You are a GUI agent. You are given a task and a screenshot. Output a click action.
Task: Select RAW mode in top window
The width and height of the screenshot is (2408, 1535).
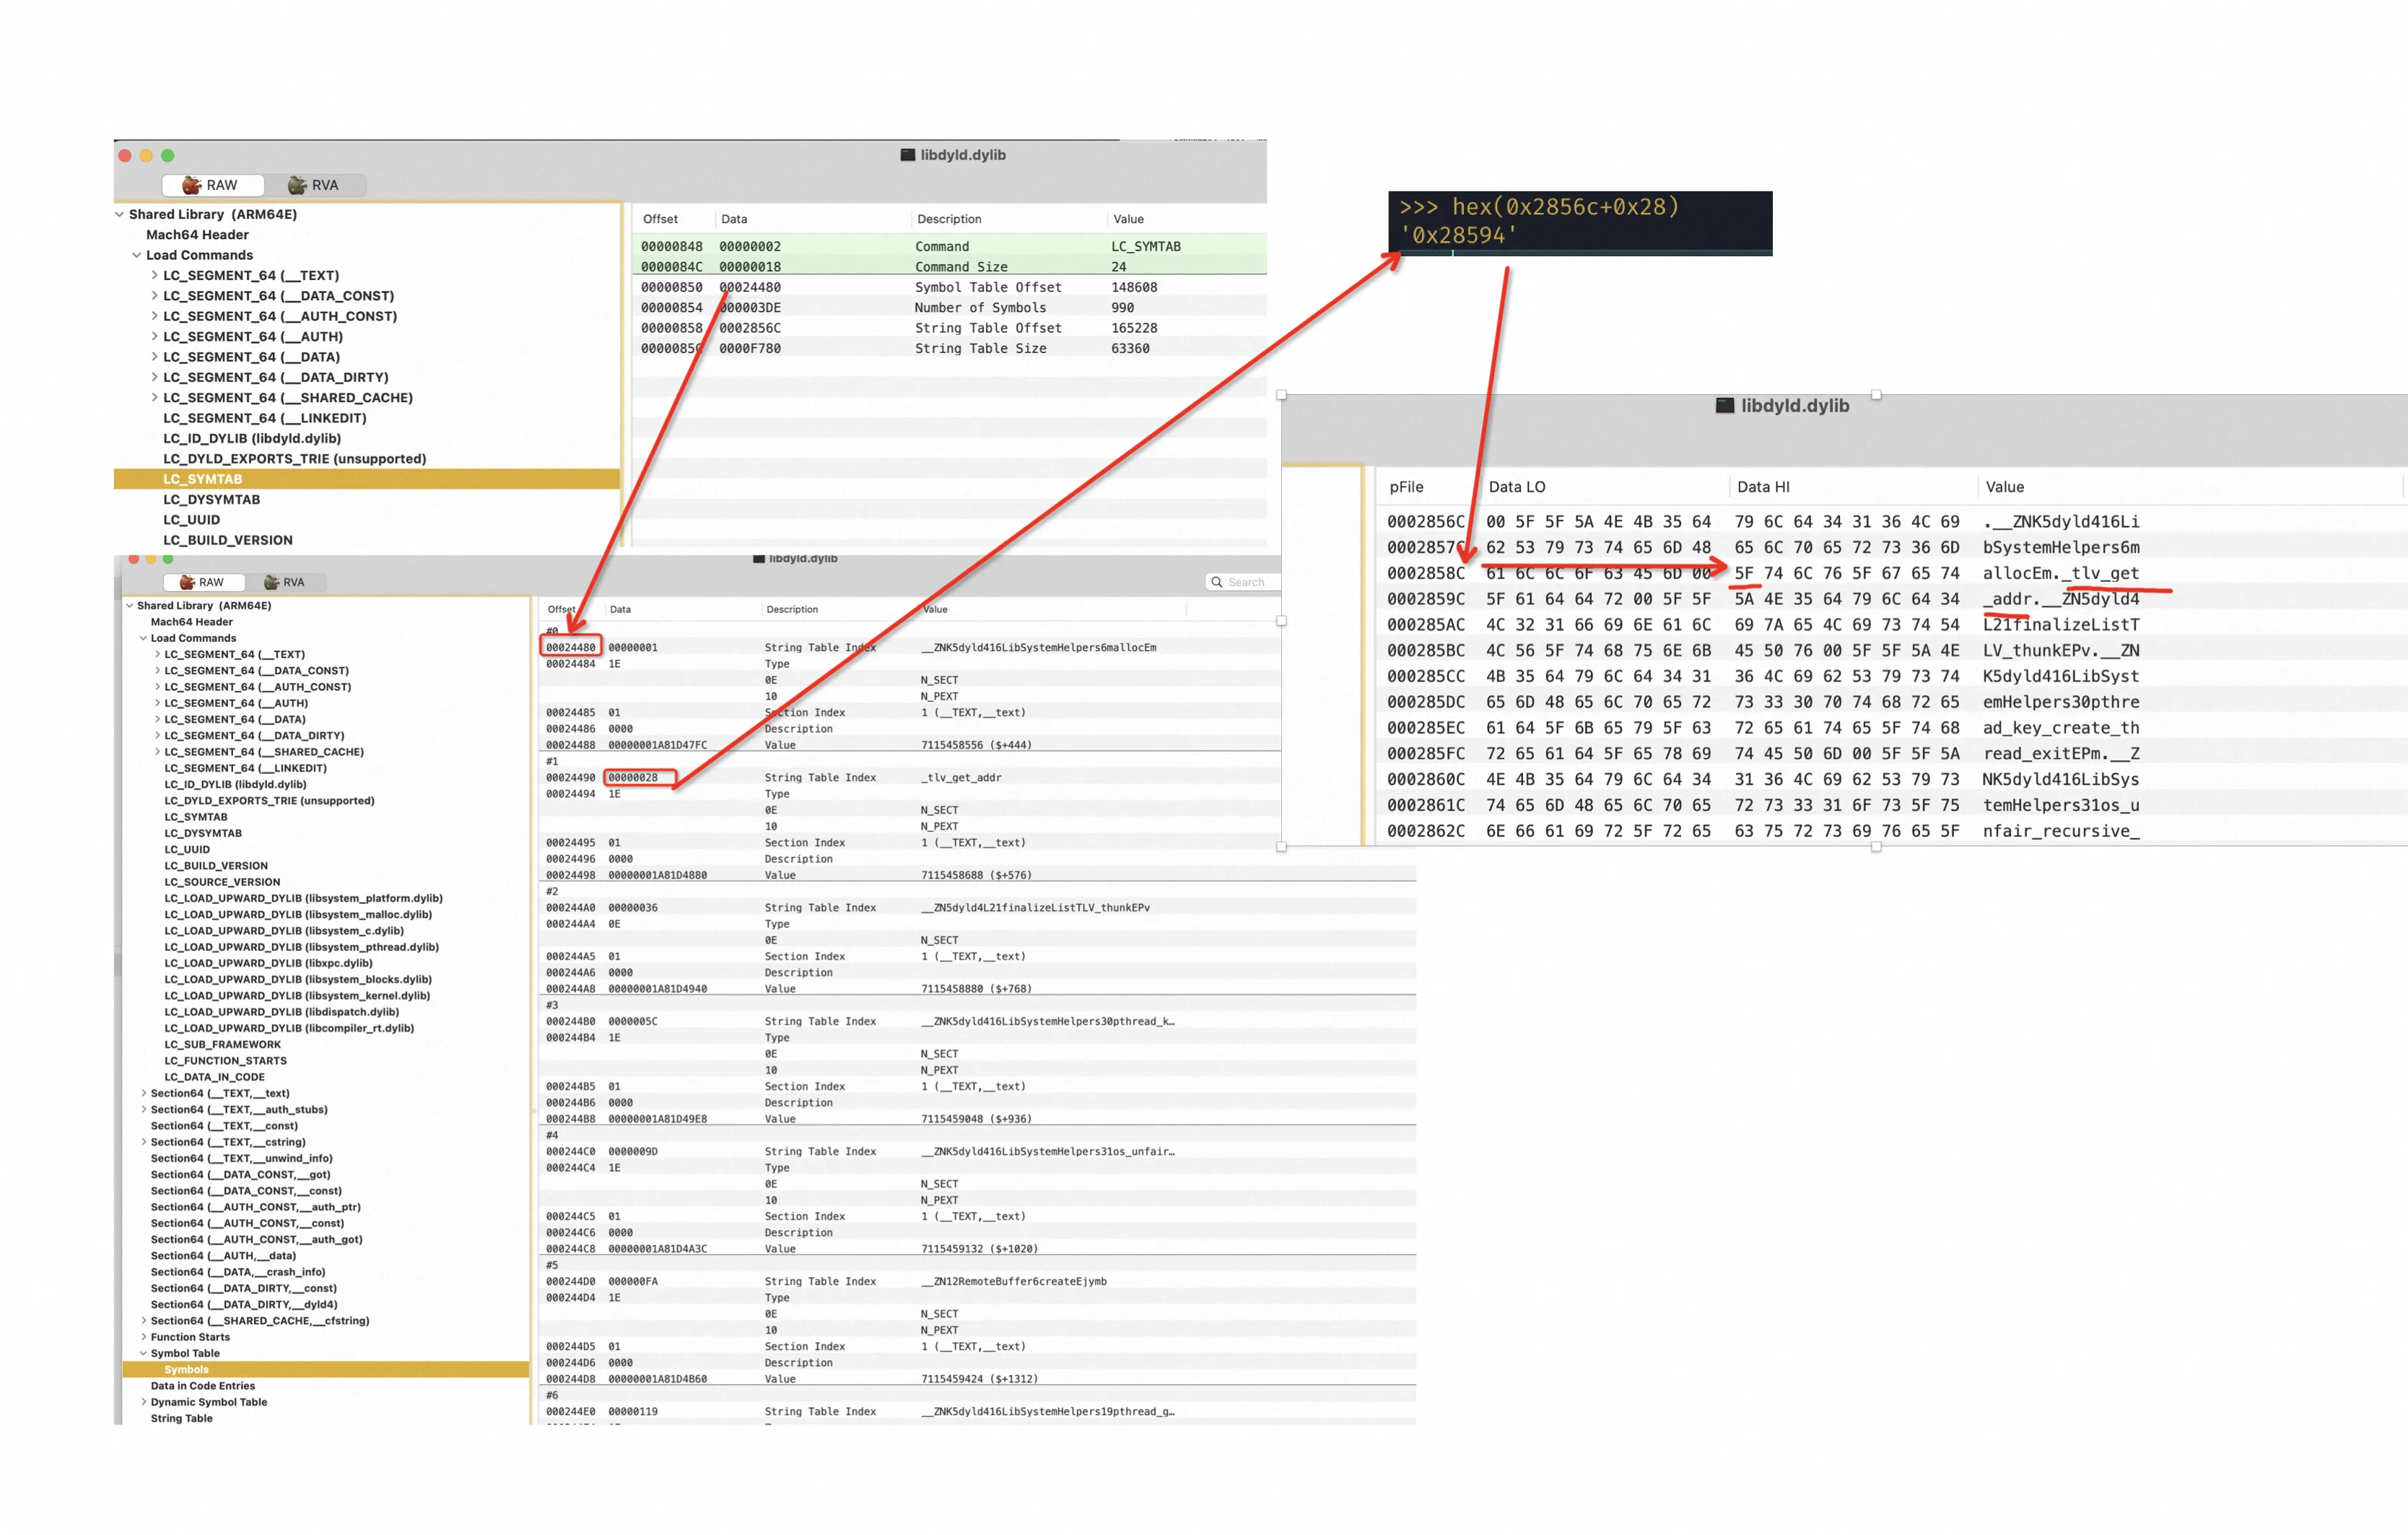pyautogui.click(x=213, y=185)
